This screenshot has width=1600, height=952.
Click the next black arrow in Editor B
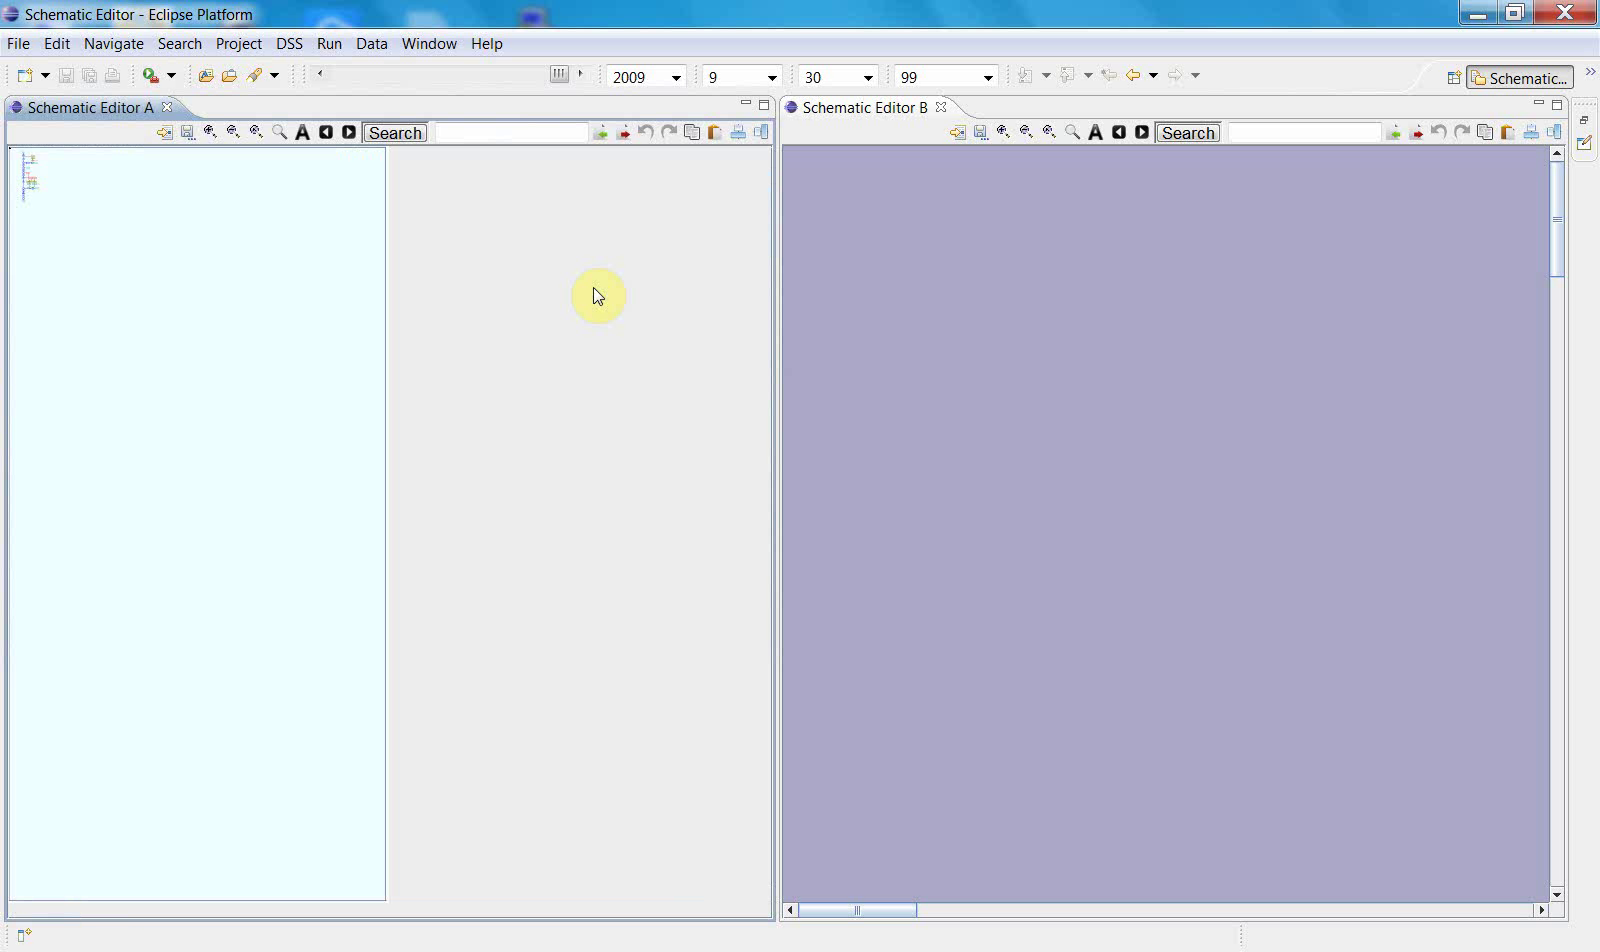(1142, 133)
